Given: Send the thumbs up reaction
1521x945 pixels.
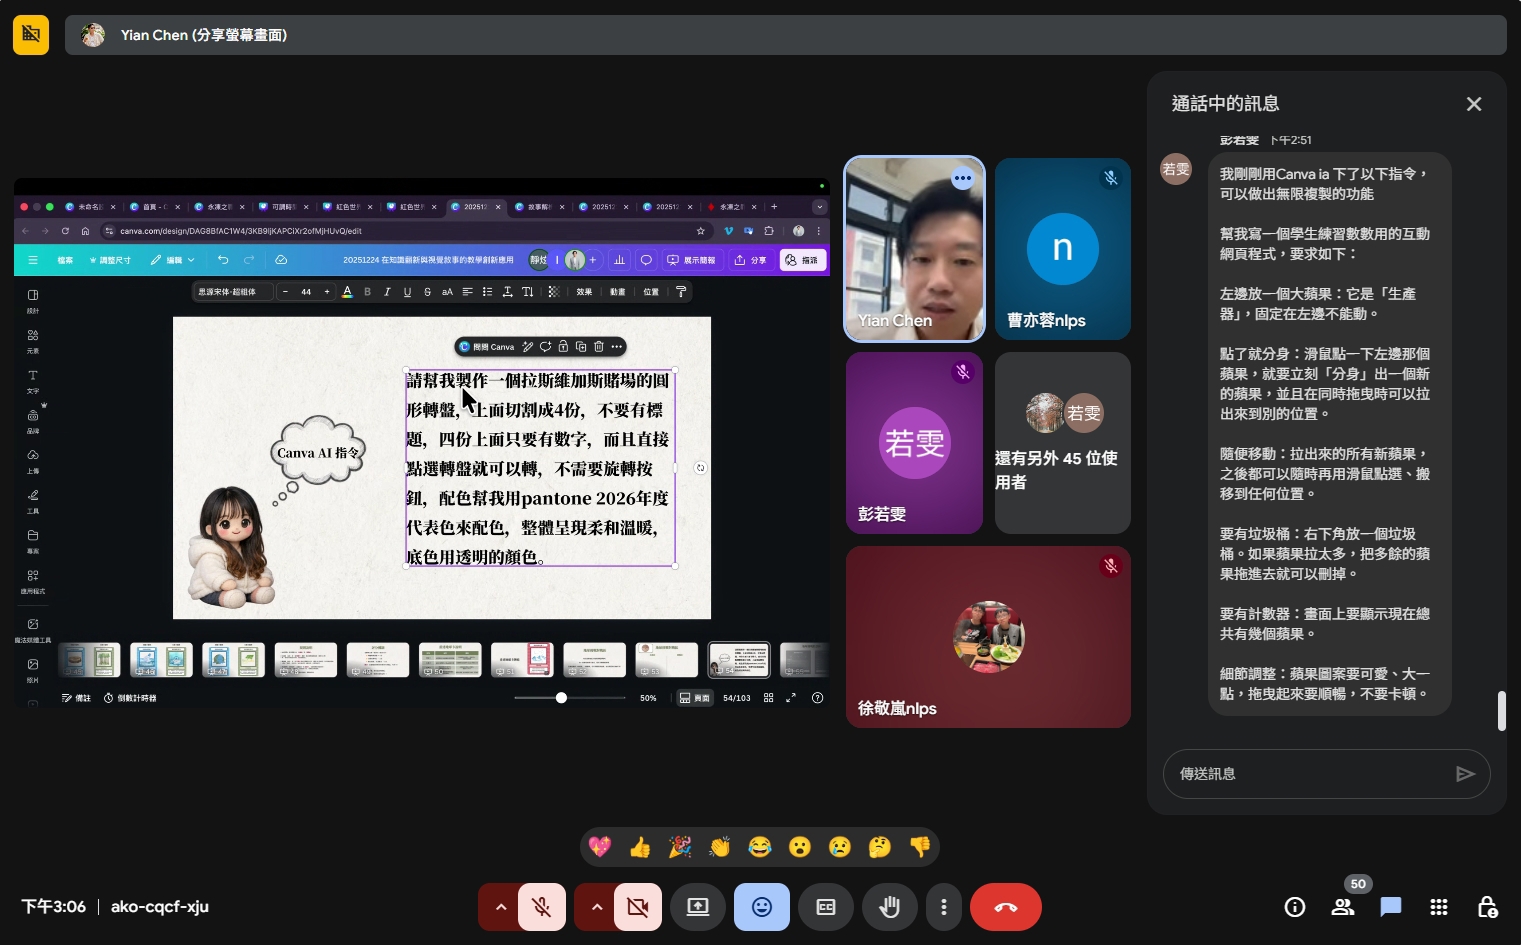Looking at the screenshot, I should coord(640,848).
